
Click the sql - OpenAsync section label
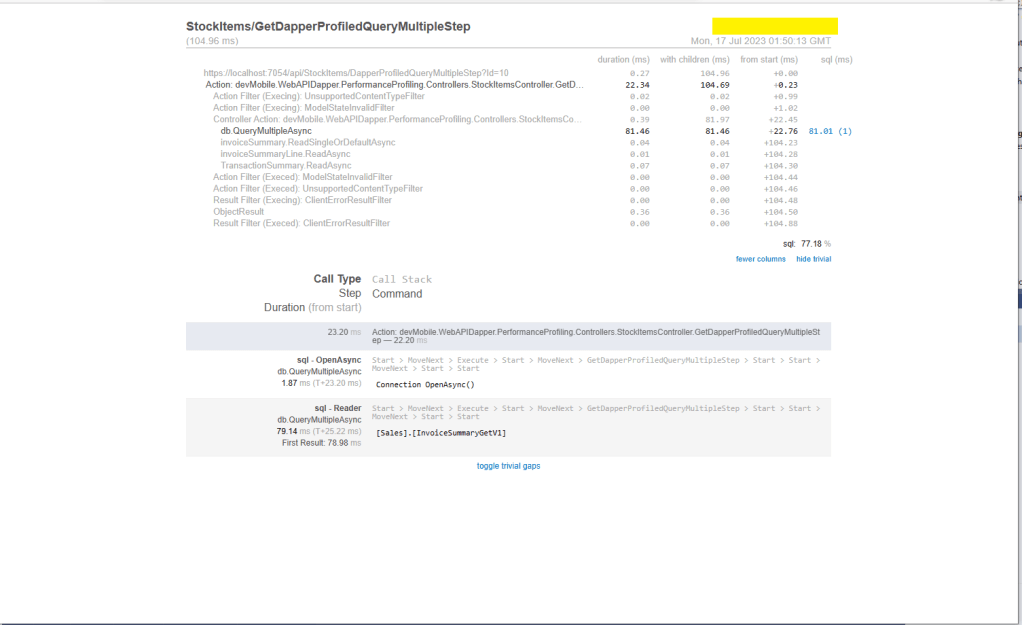point(329,360)
